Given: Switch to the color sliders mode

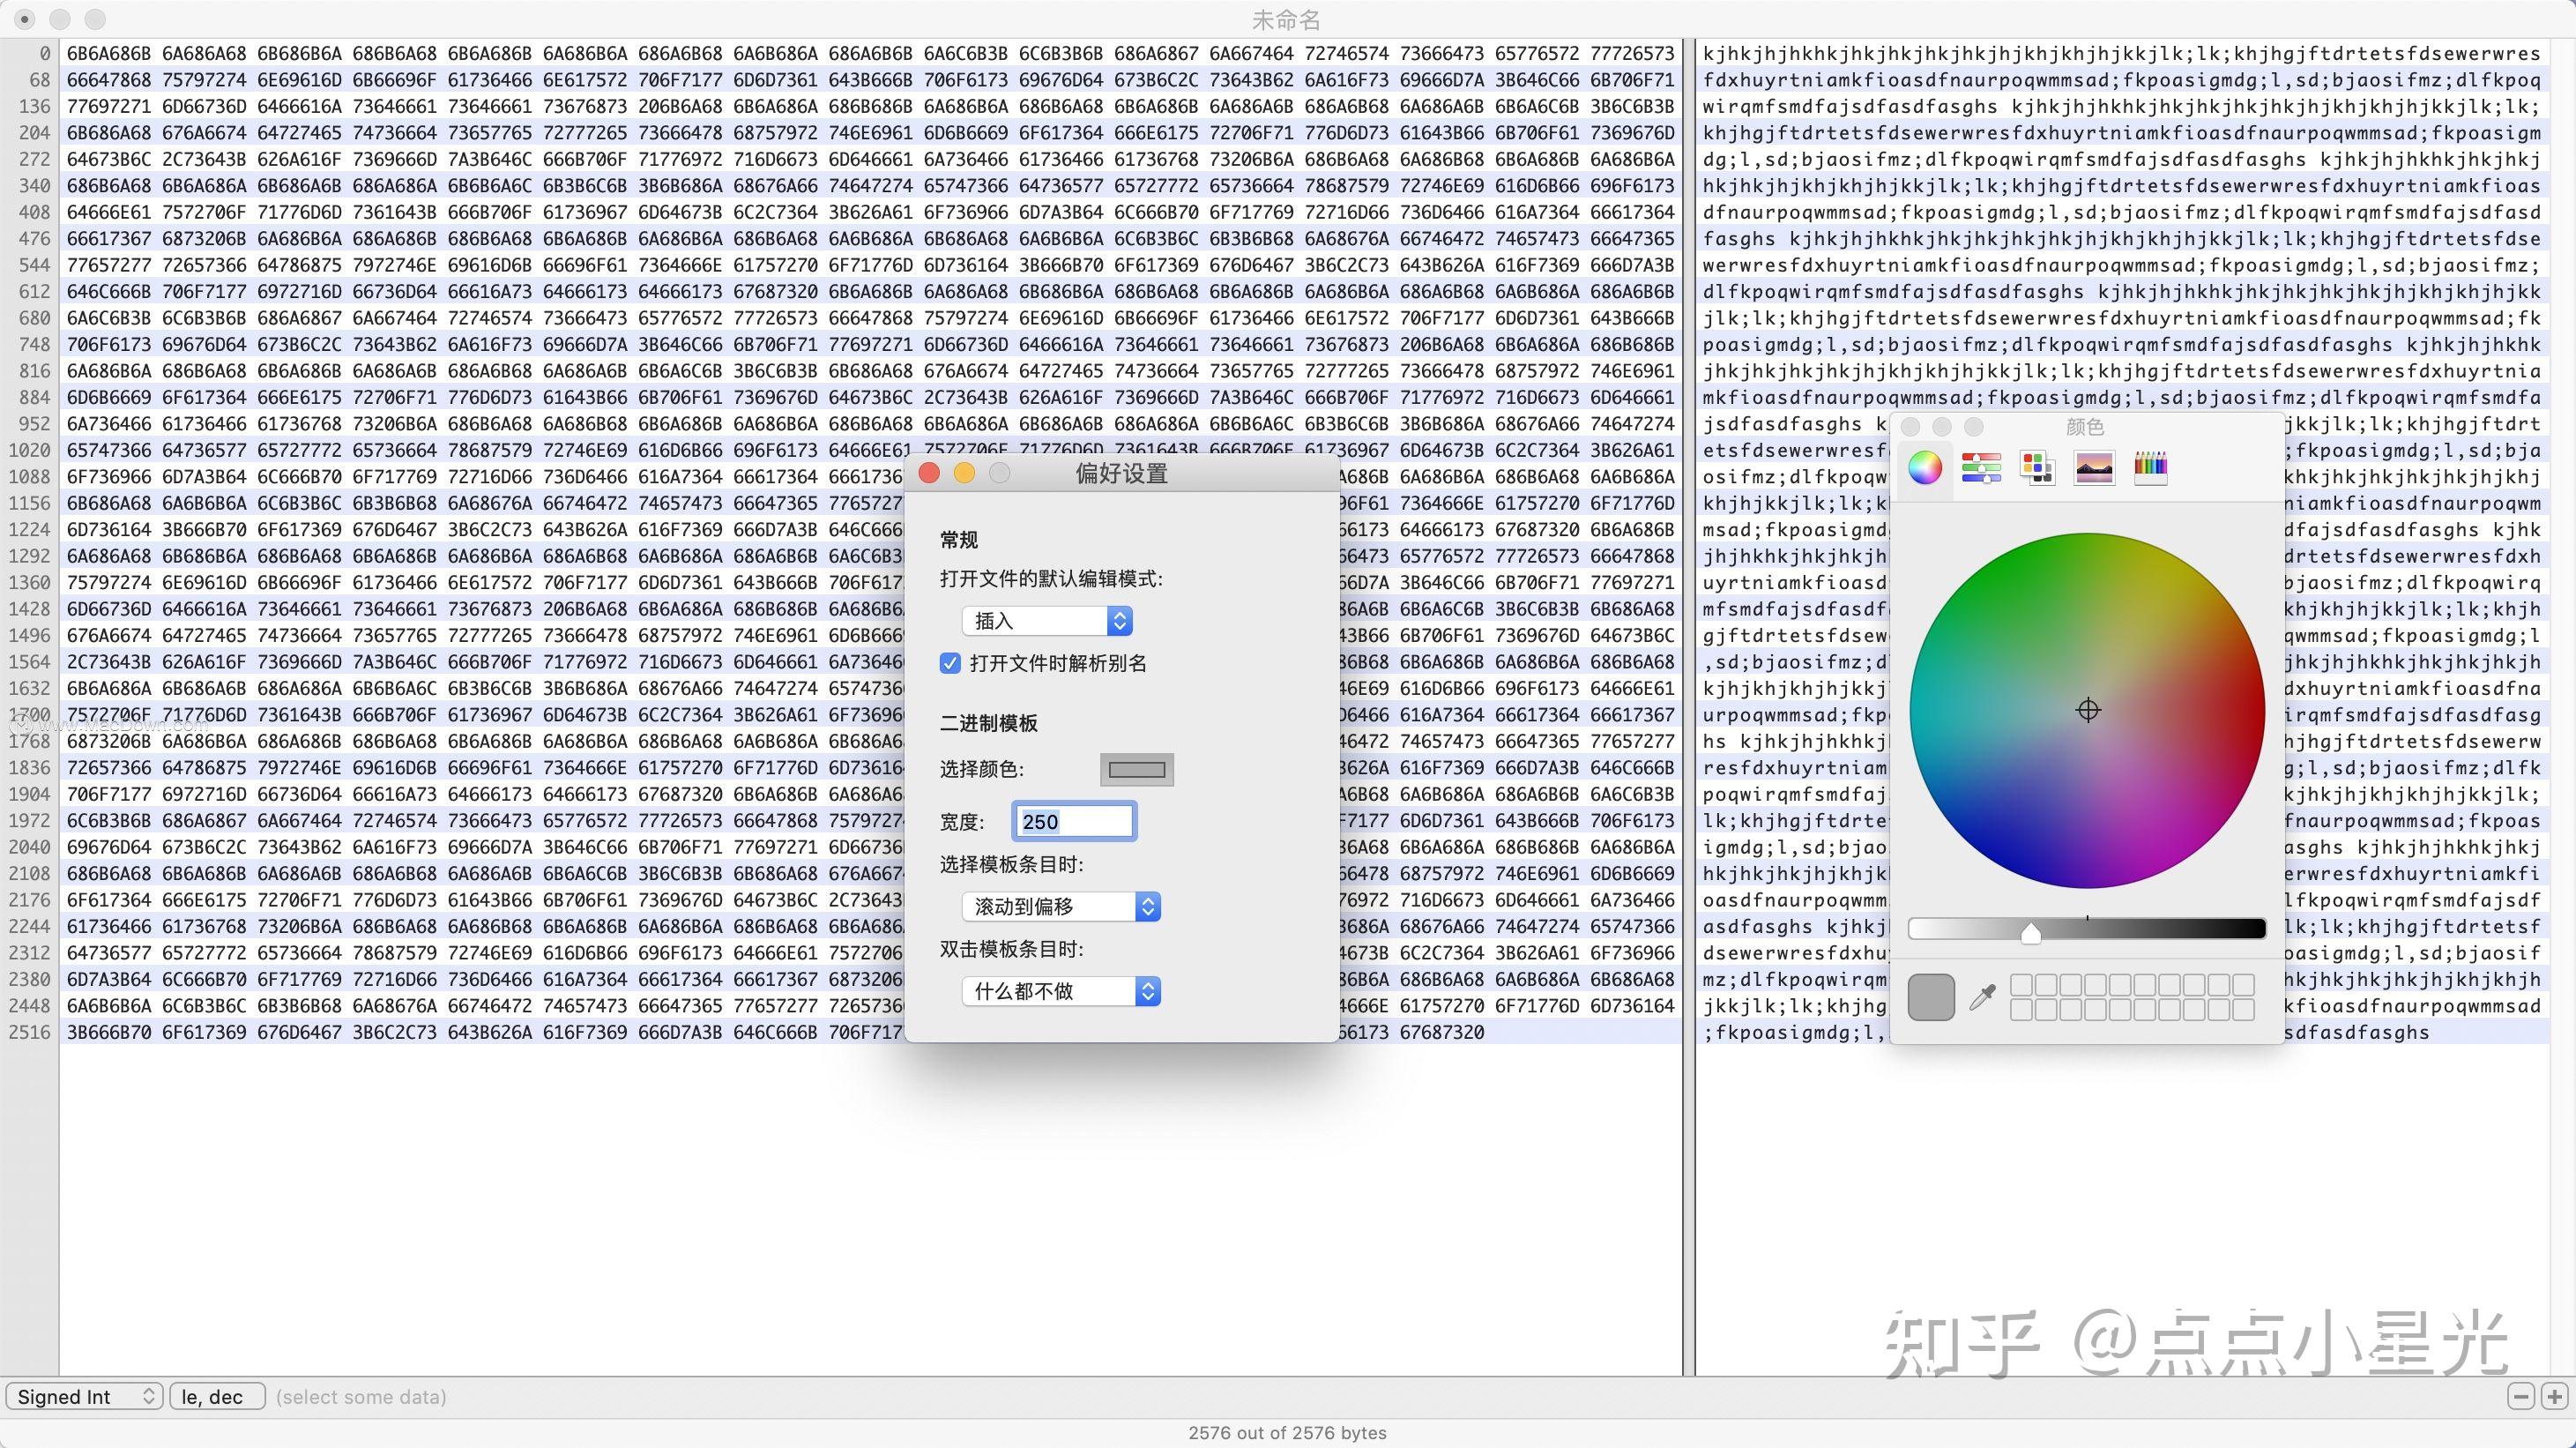Looking at the screenshot, I should click(x=1981, y=467).
